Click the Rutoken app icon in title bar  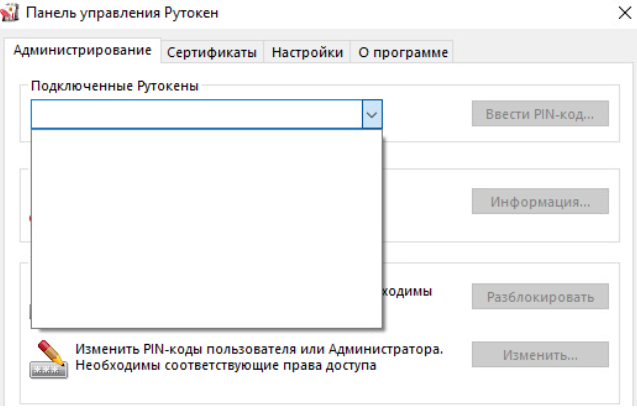[x=10, y=12]
